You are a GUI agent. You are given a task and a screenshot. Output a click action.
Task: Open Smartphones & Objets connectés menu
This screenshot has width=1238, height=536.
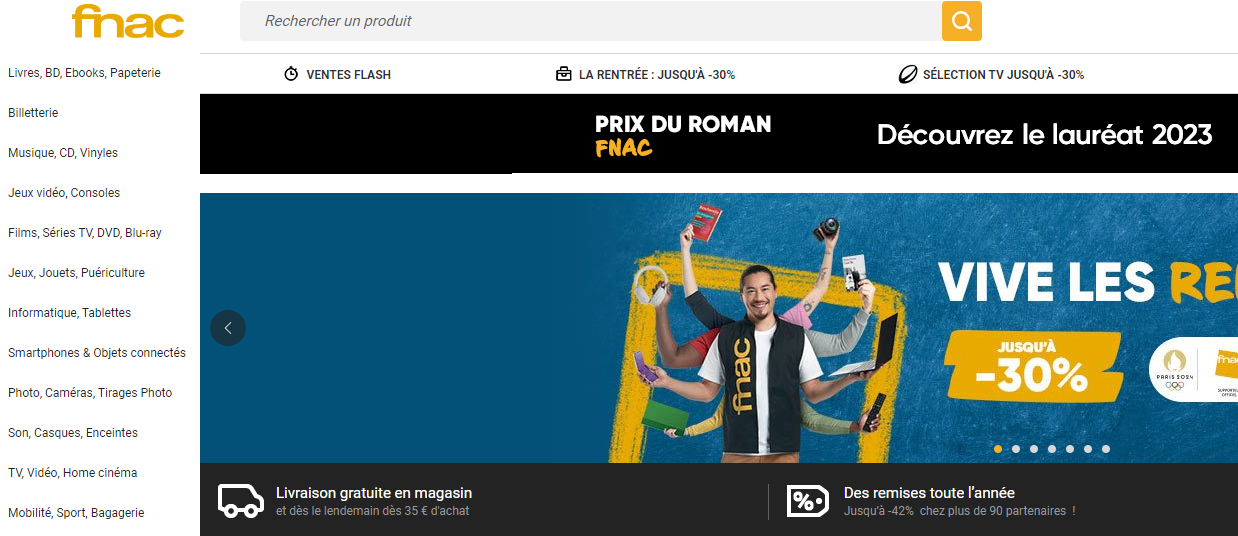click(x=97, y=353)
